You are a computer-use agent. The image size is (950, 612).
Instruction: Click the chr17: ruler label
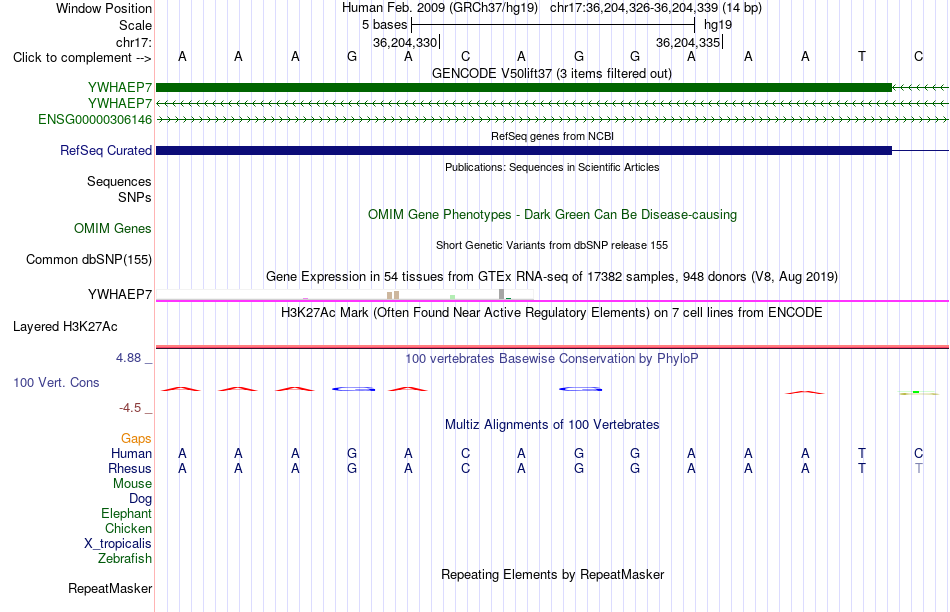[x=133, y=42]
